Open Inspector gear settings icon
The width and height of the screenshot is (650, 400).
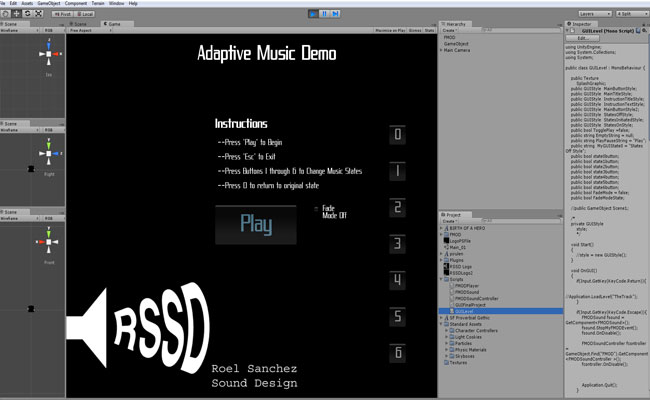coord(645,31)
